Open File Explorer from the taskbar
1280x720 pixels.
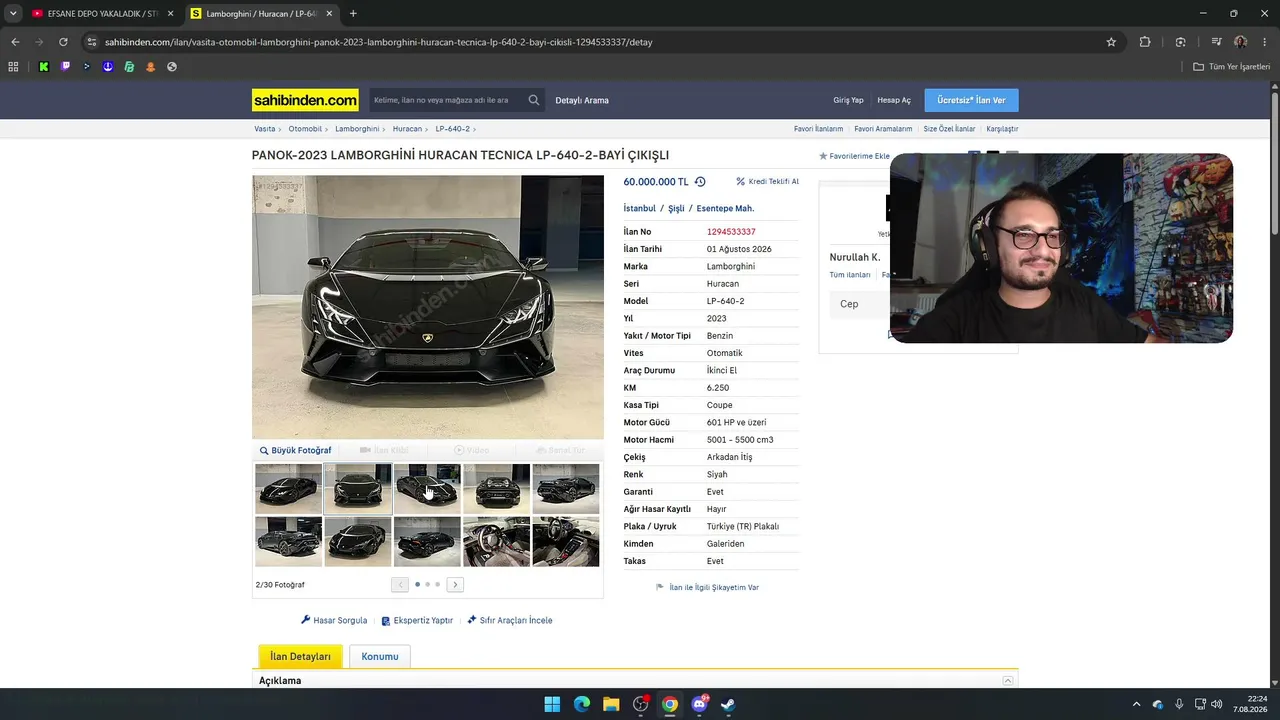[x=611, y=704]
